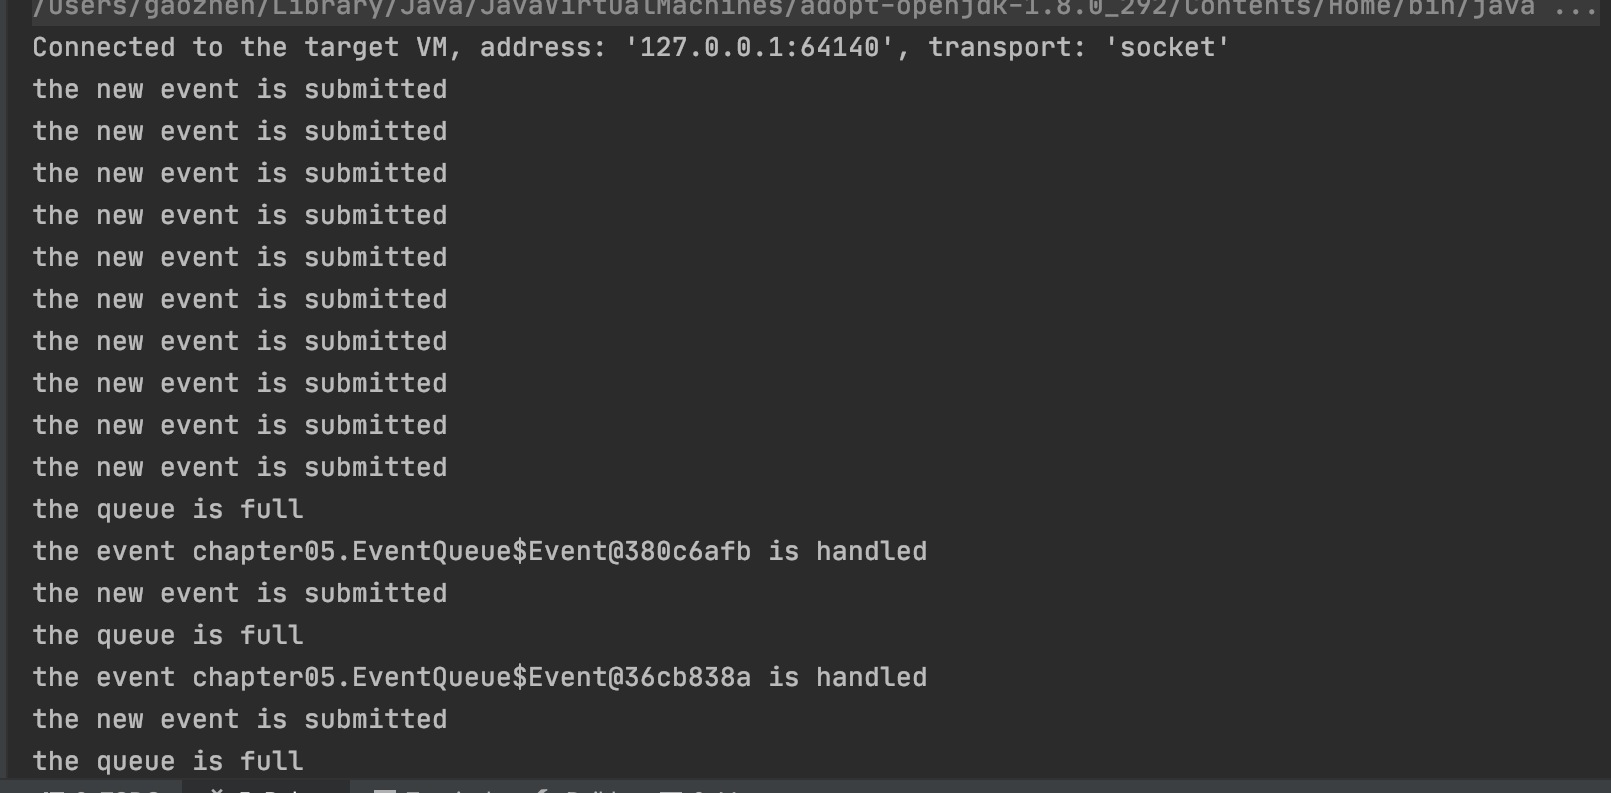Viewport: 1611px width, 793px height.
Task: Click the Event@36cb838a handled line
Action: [x=480, y=677]
